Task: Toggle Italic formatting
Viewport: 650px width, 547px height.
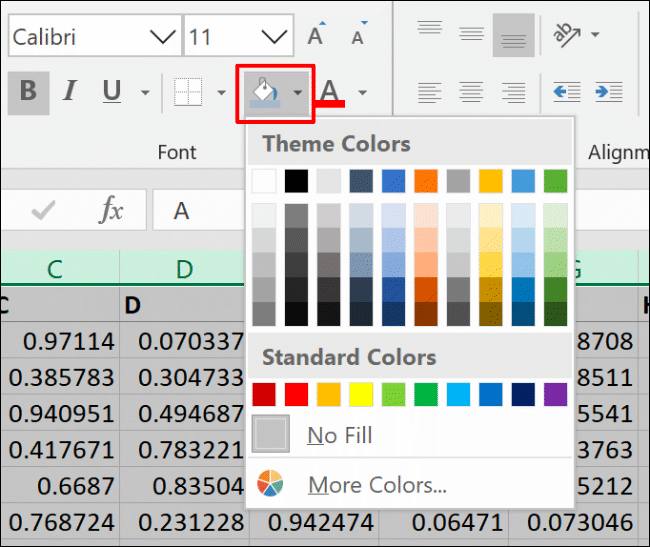Action: pos(69,93)
